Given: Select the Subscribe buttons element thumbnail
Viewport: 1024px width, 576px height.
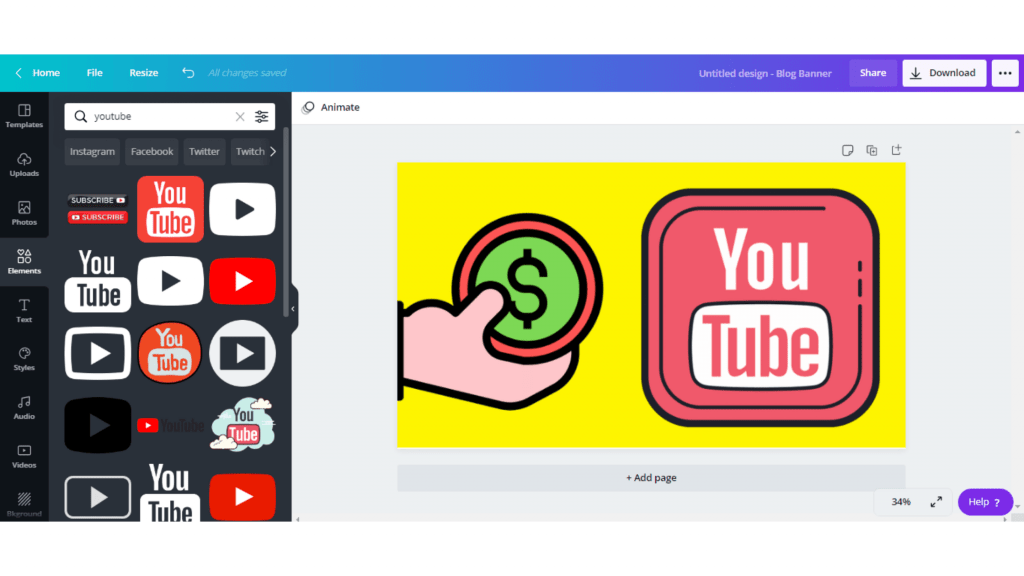Looking at the screenshot, I should click(x=98, y=209).
